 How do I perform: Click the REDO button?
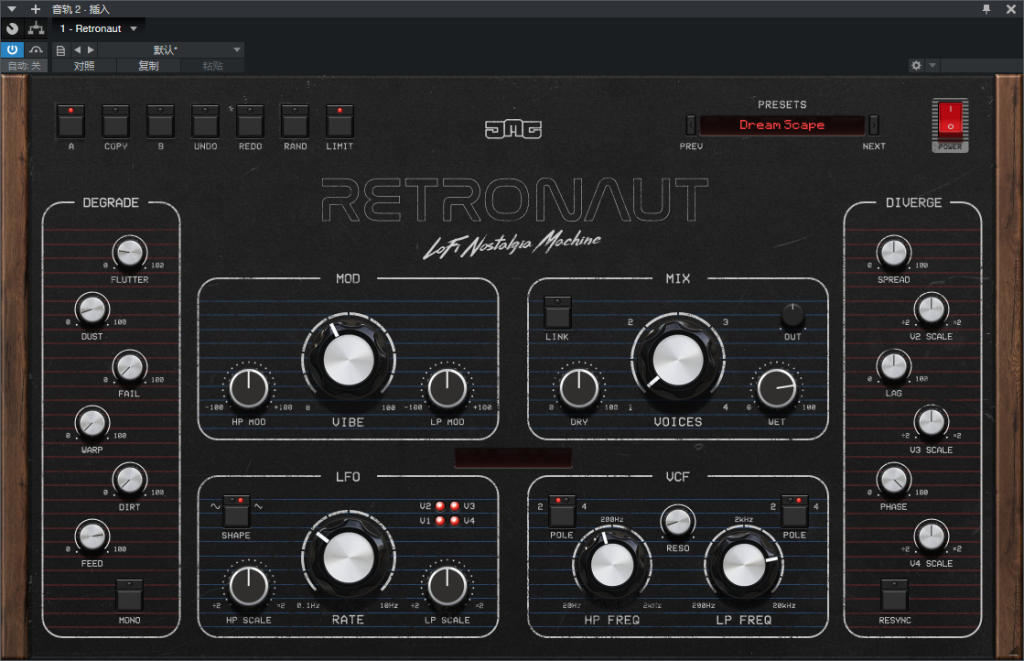click(x=250, y=121)
